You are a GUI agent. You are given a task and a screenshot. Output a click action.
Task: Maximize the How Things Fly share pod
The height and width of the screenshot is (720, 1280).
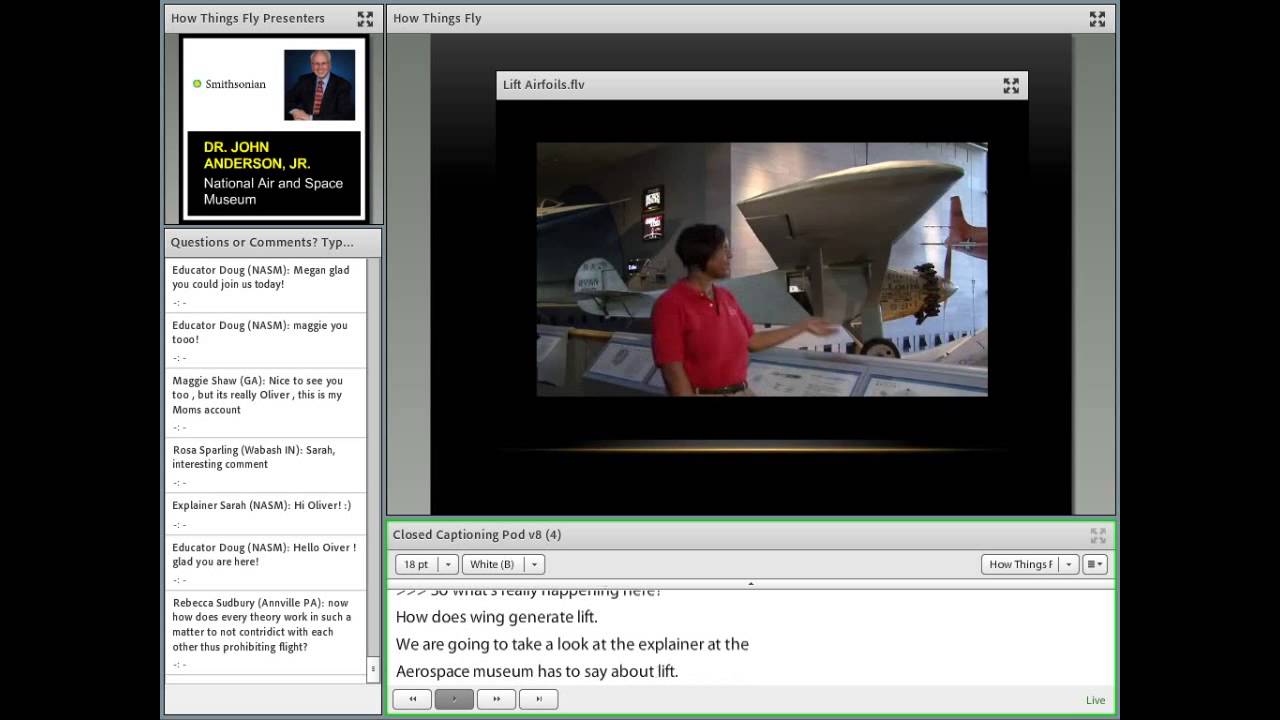[x=1097, y=19]
